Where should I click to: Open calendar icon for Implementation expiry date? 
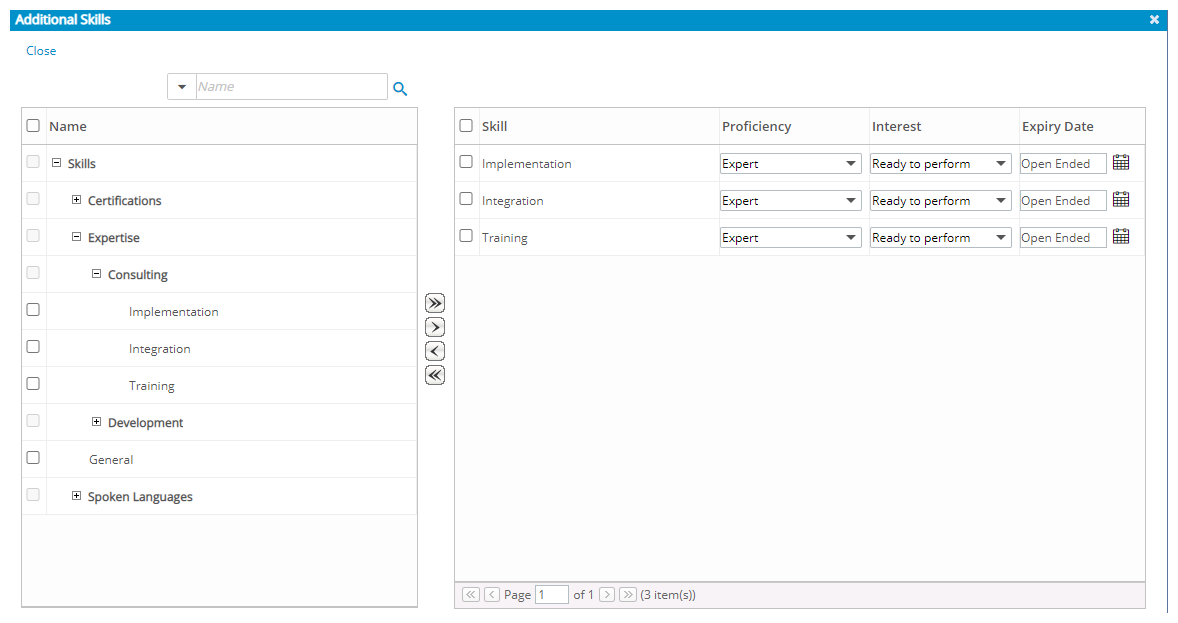1121,162
